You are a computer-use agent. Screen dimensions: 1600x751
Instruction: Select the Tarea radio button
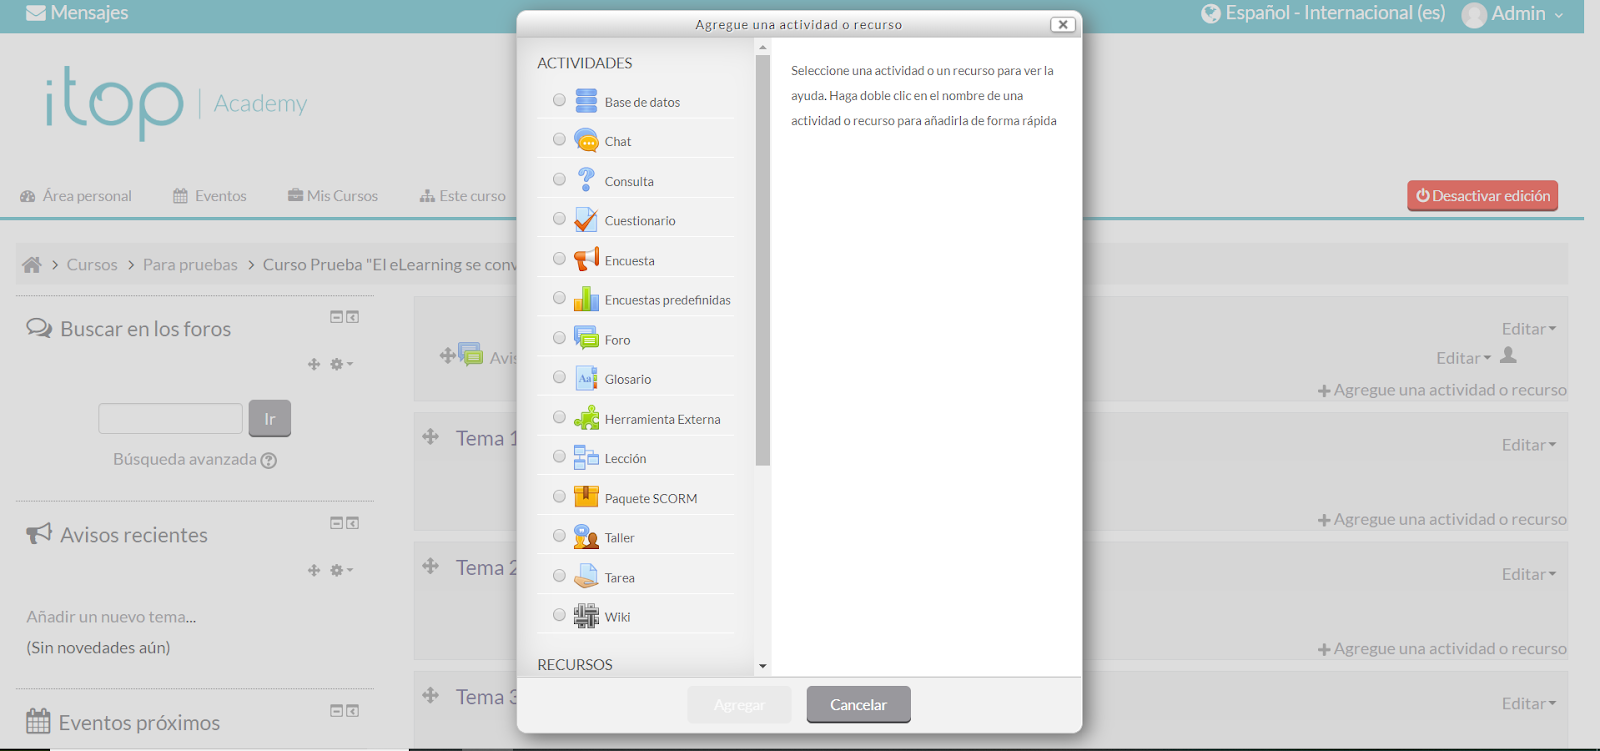[559, 576]
